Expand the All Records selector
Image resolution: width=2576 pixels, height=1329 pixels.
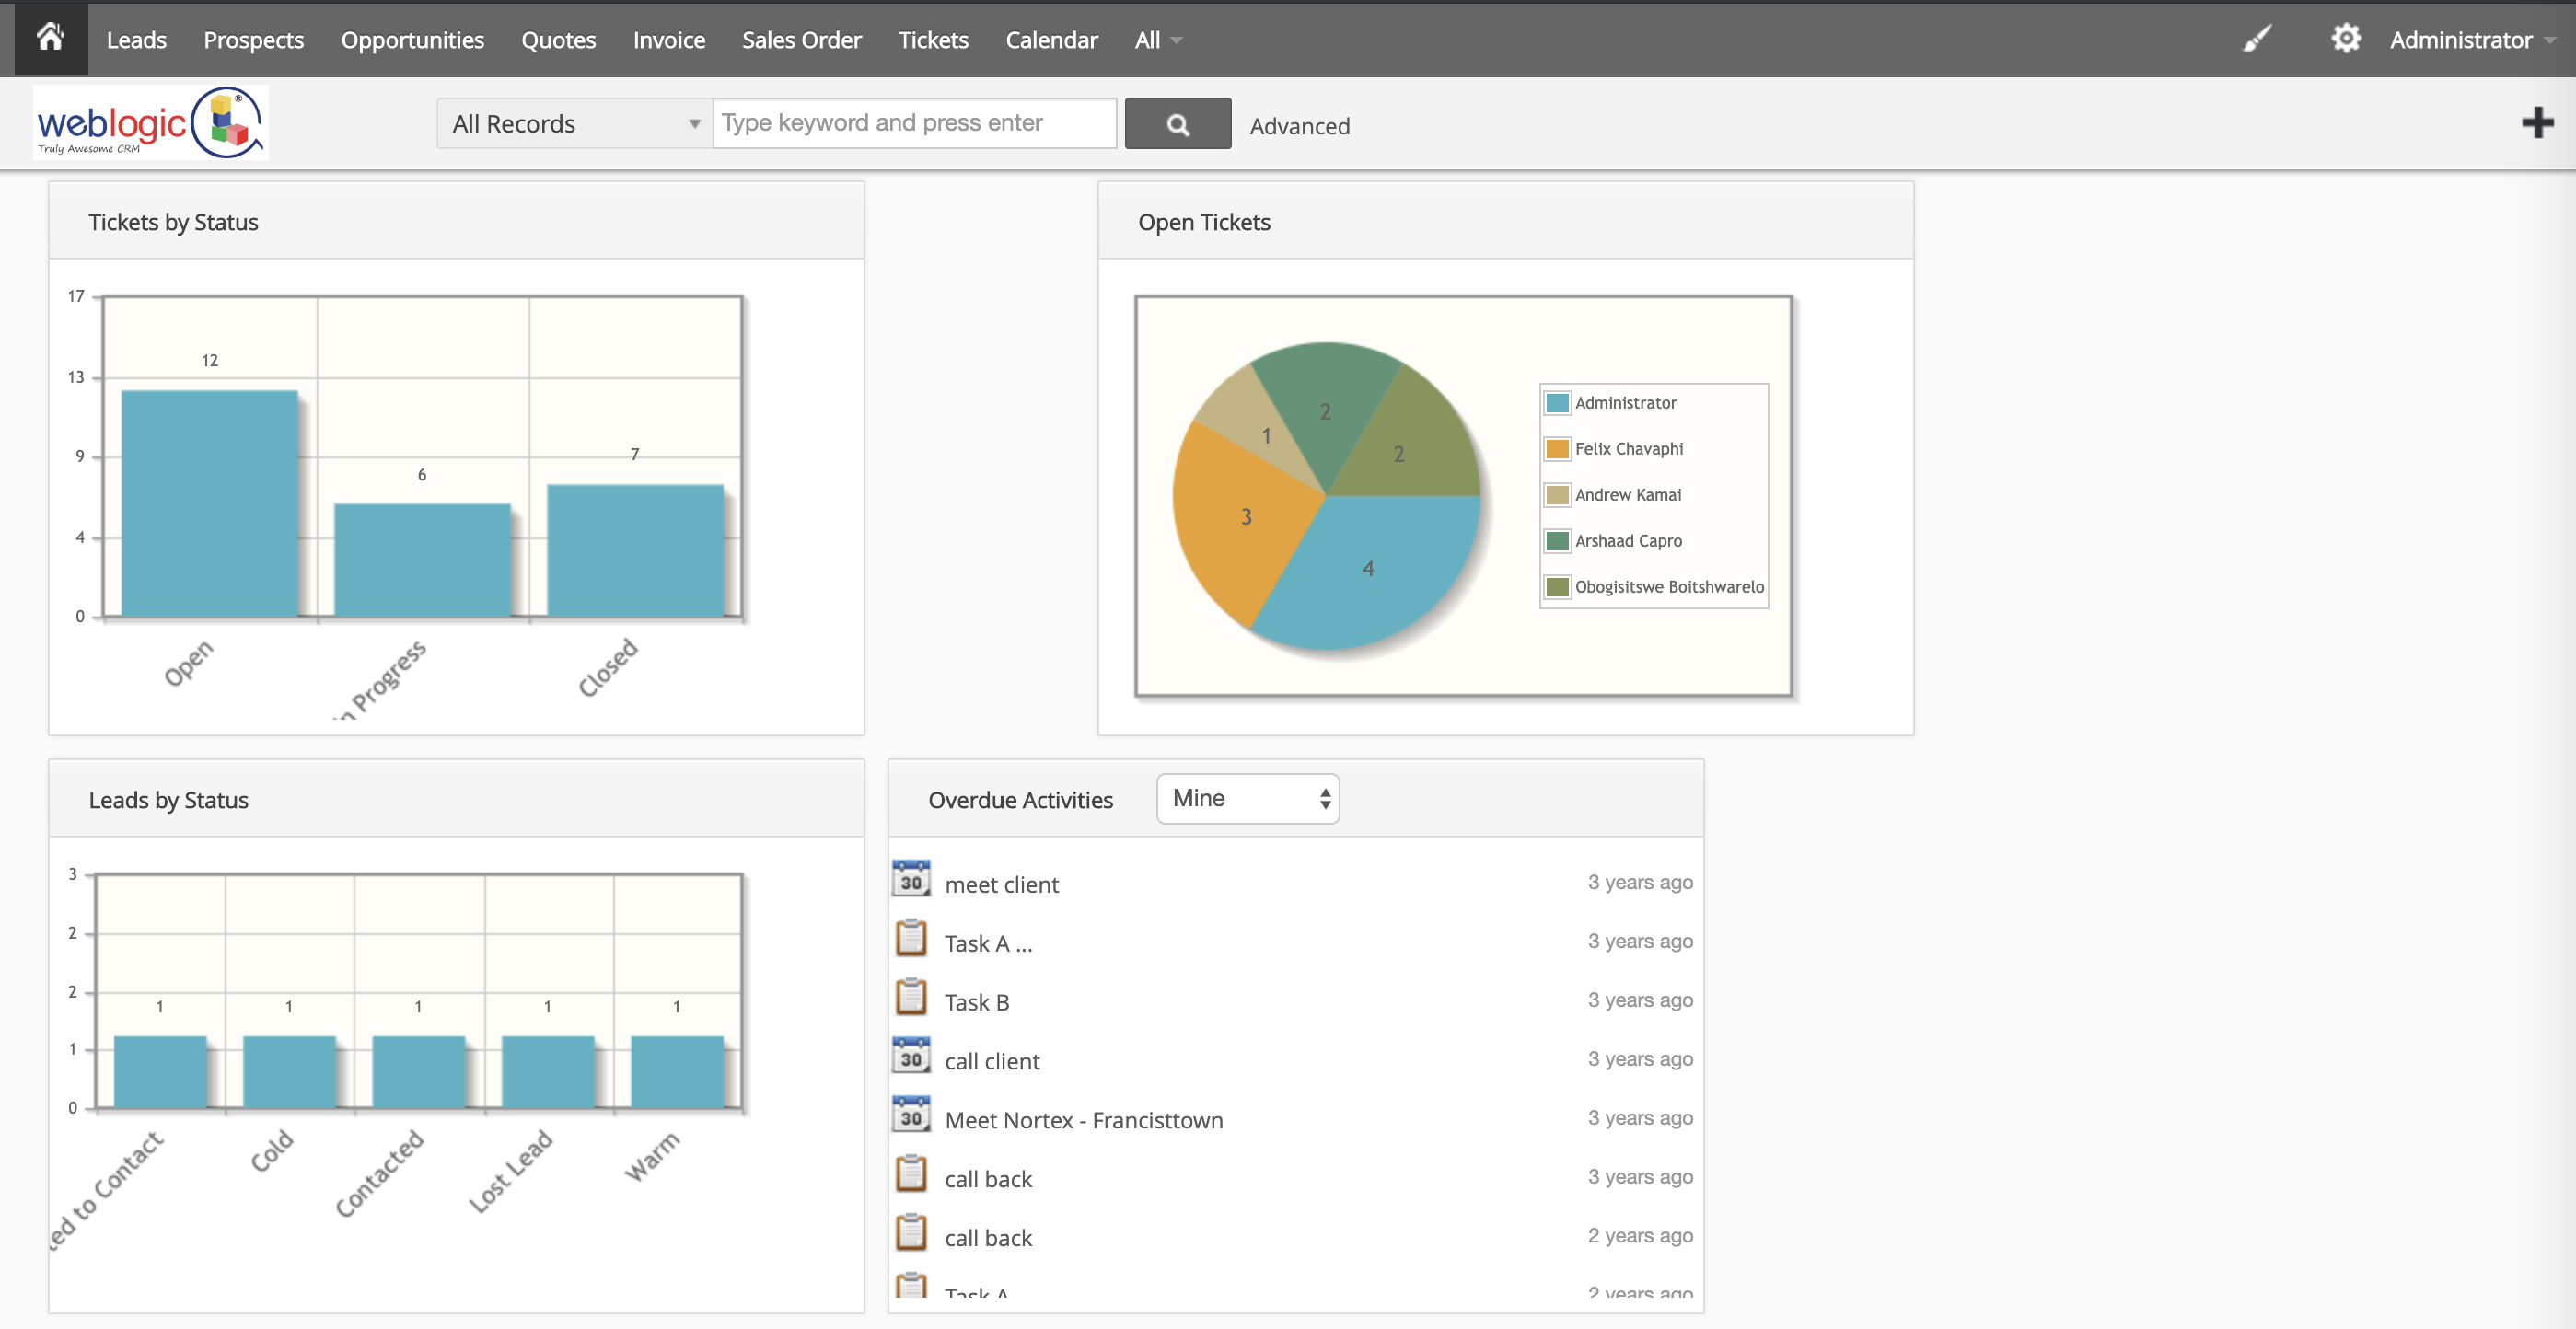(x=573, y=123)
